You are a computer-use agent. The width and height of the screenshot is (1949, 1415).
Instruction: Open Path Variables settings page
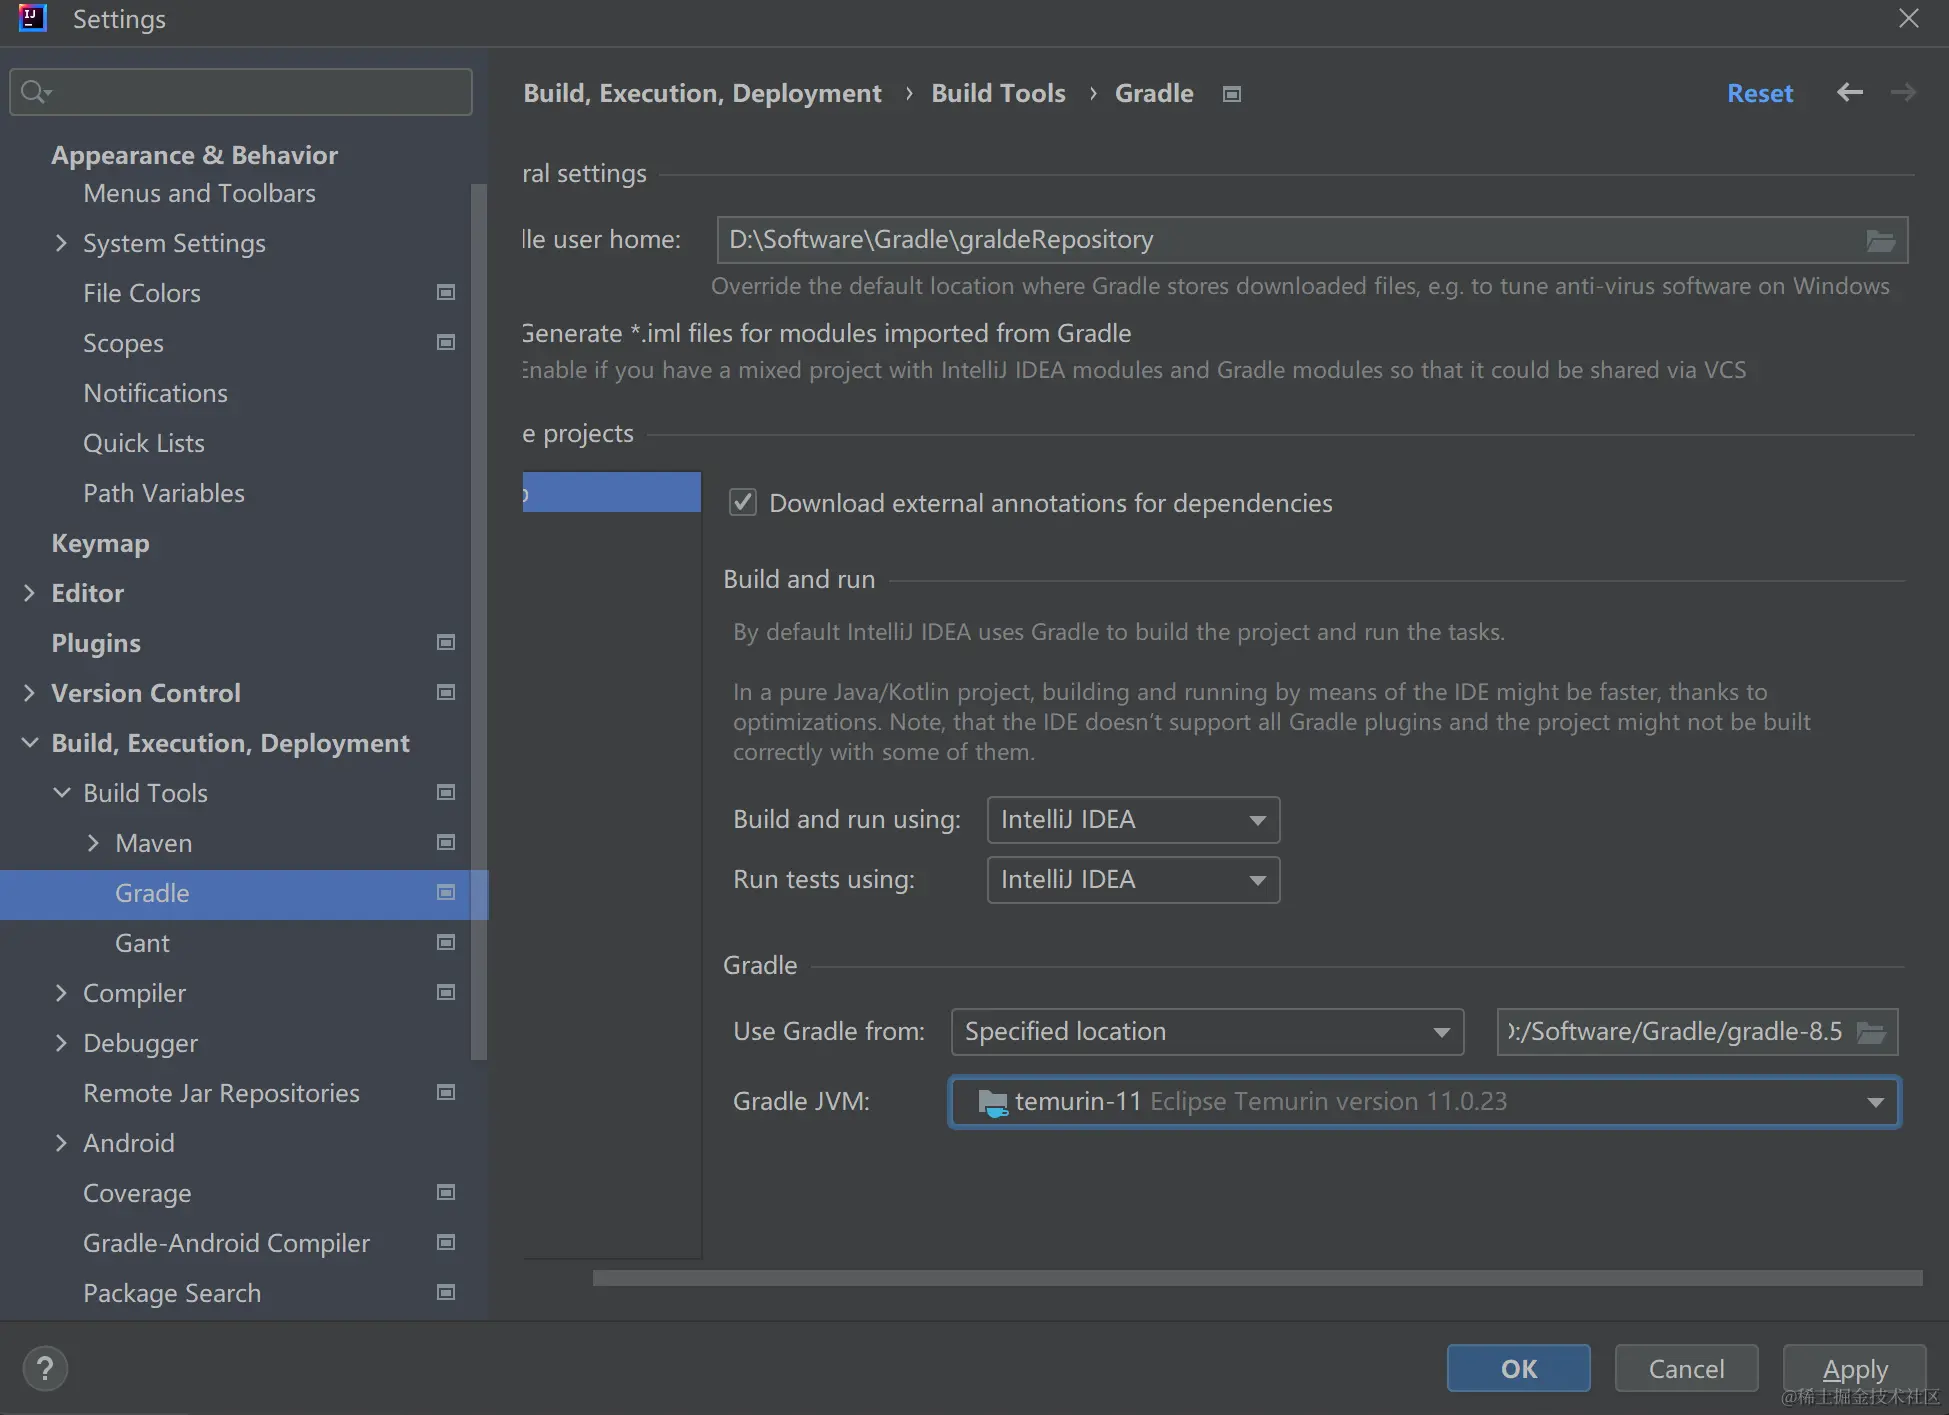point(164,493)
